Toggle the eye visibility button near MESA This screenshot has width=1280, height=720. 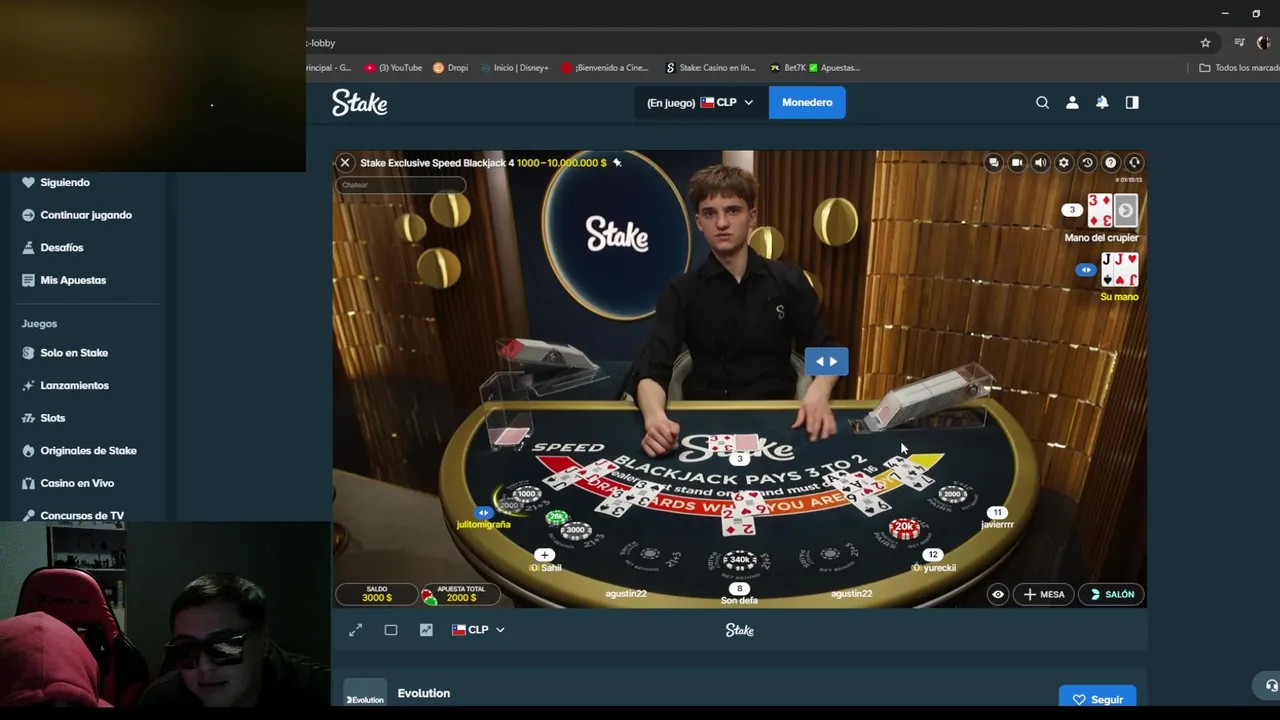pyautogui.click(x=997, y=594)
